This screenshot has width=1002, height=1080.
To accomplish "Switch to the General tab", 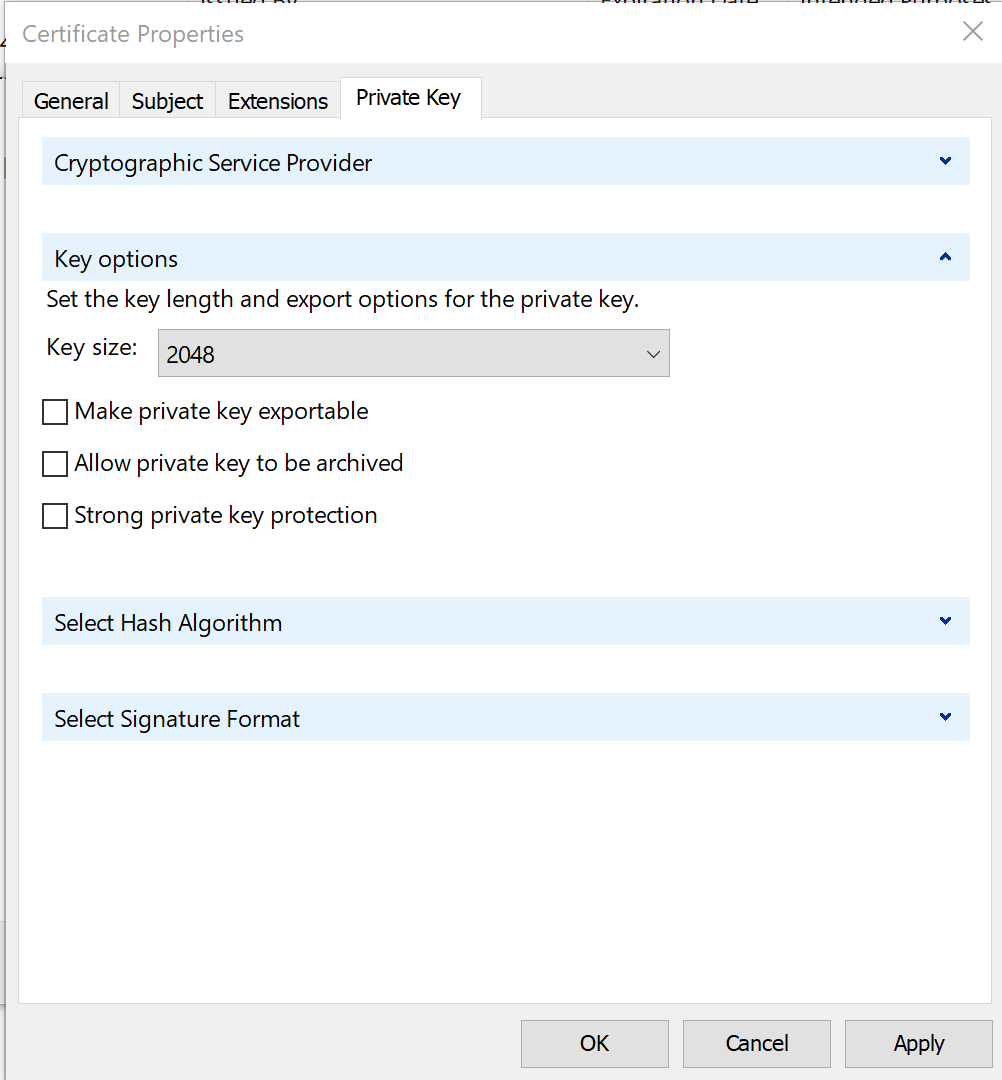I will pos(71,101).
